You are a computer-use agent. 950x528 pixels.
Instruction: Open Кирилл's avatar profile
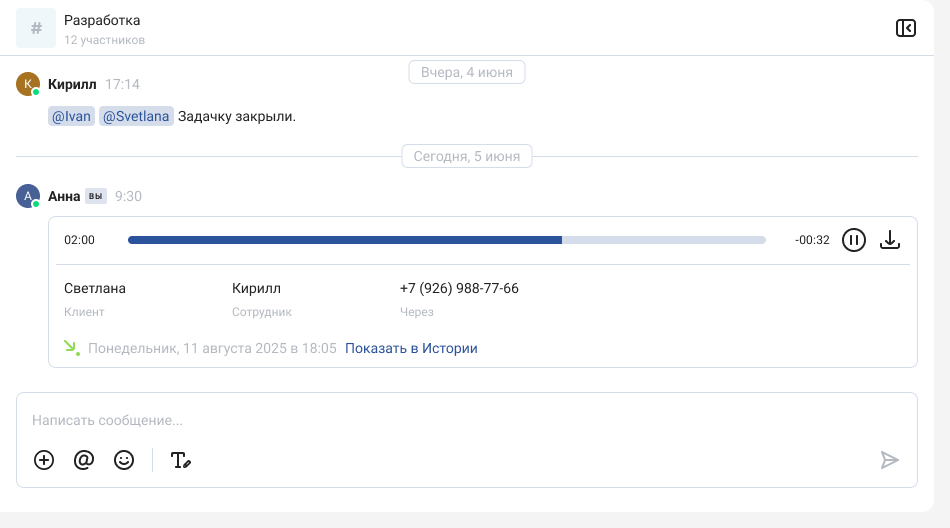coord(28,84)
